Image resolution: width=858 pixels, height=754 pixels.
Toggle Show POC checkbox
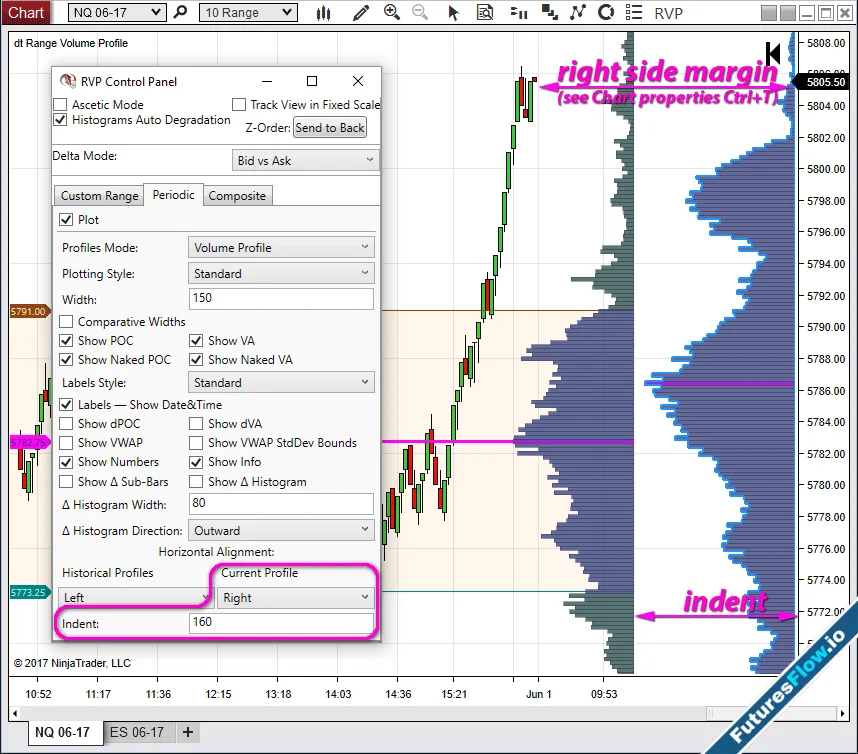(x=66, y=341)
